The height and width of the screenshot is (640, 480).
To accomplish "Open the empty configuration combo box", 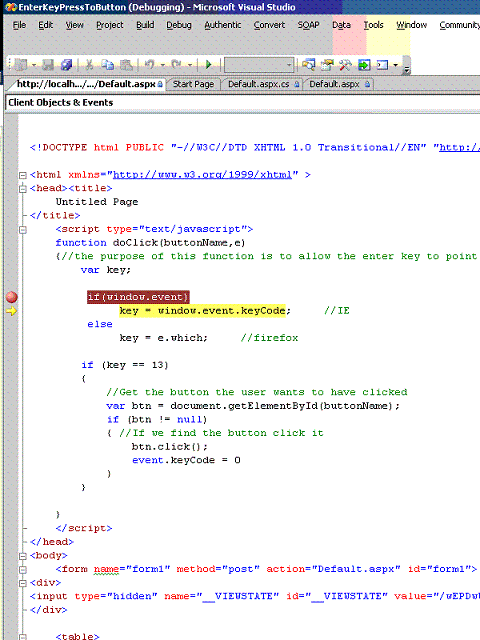I will point(259,65).
